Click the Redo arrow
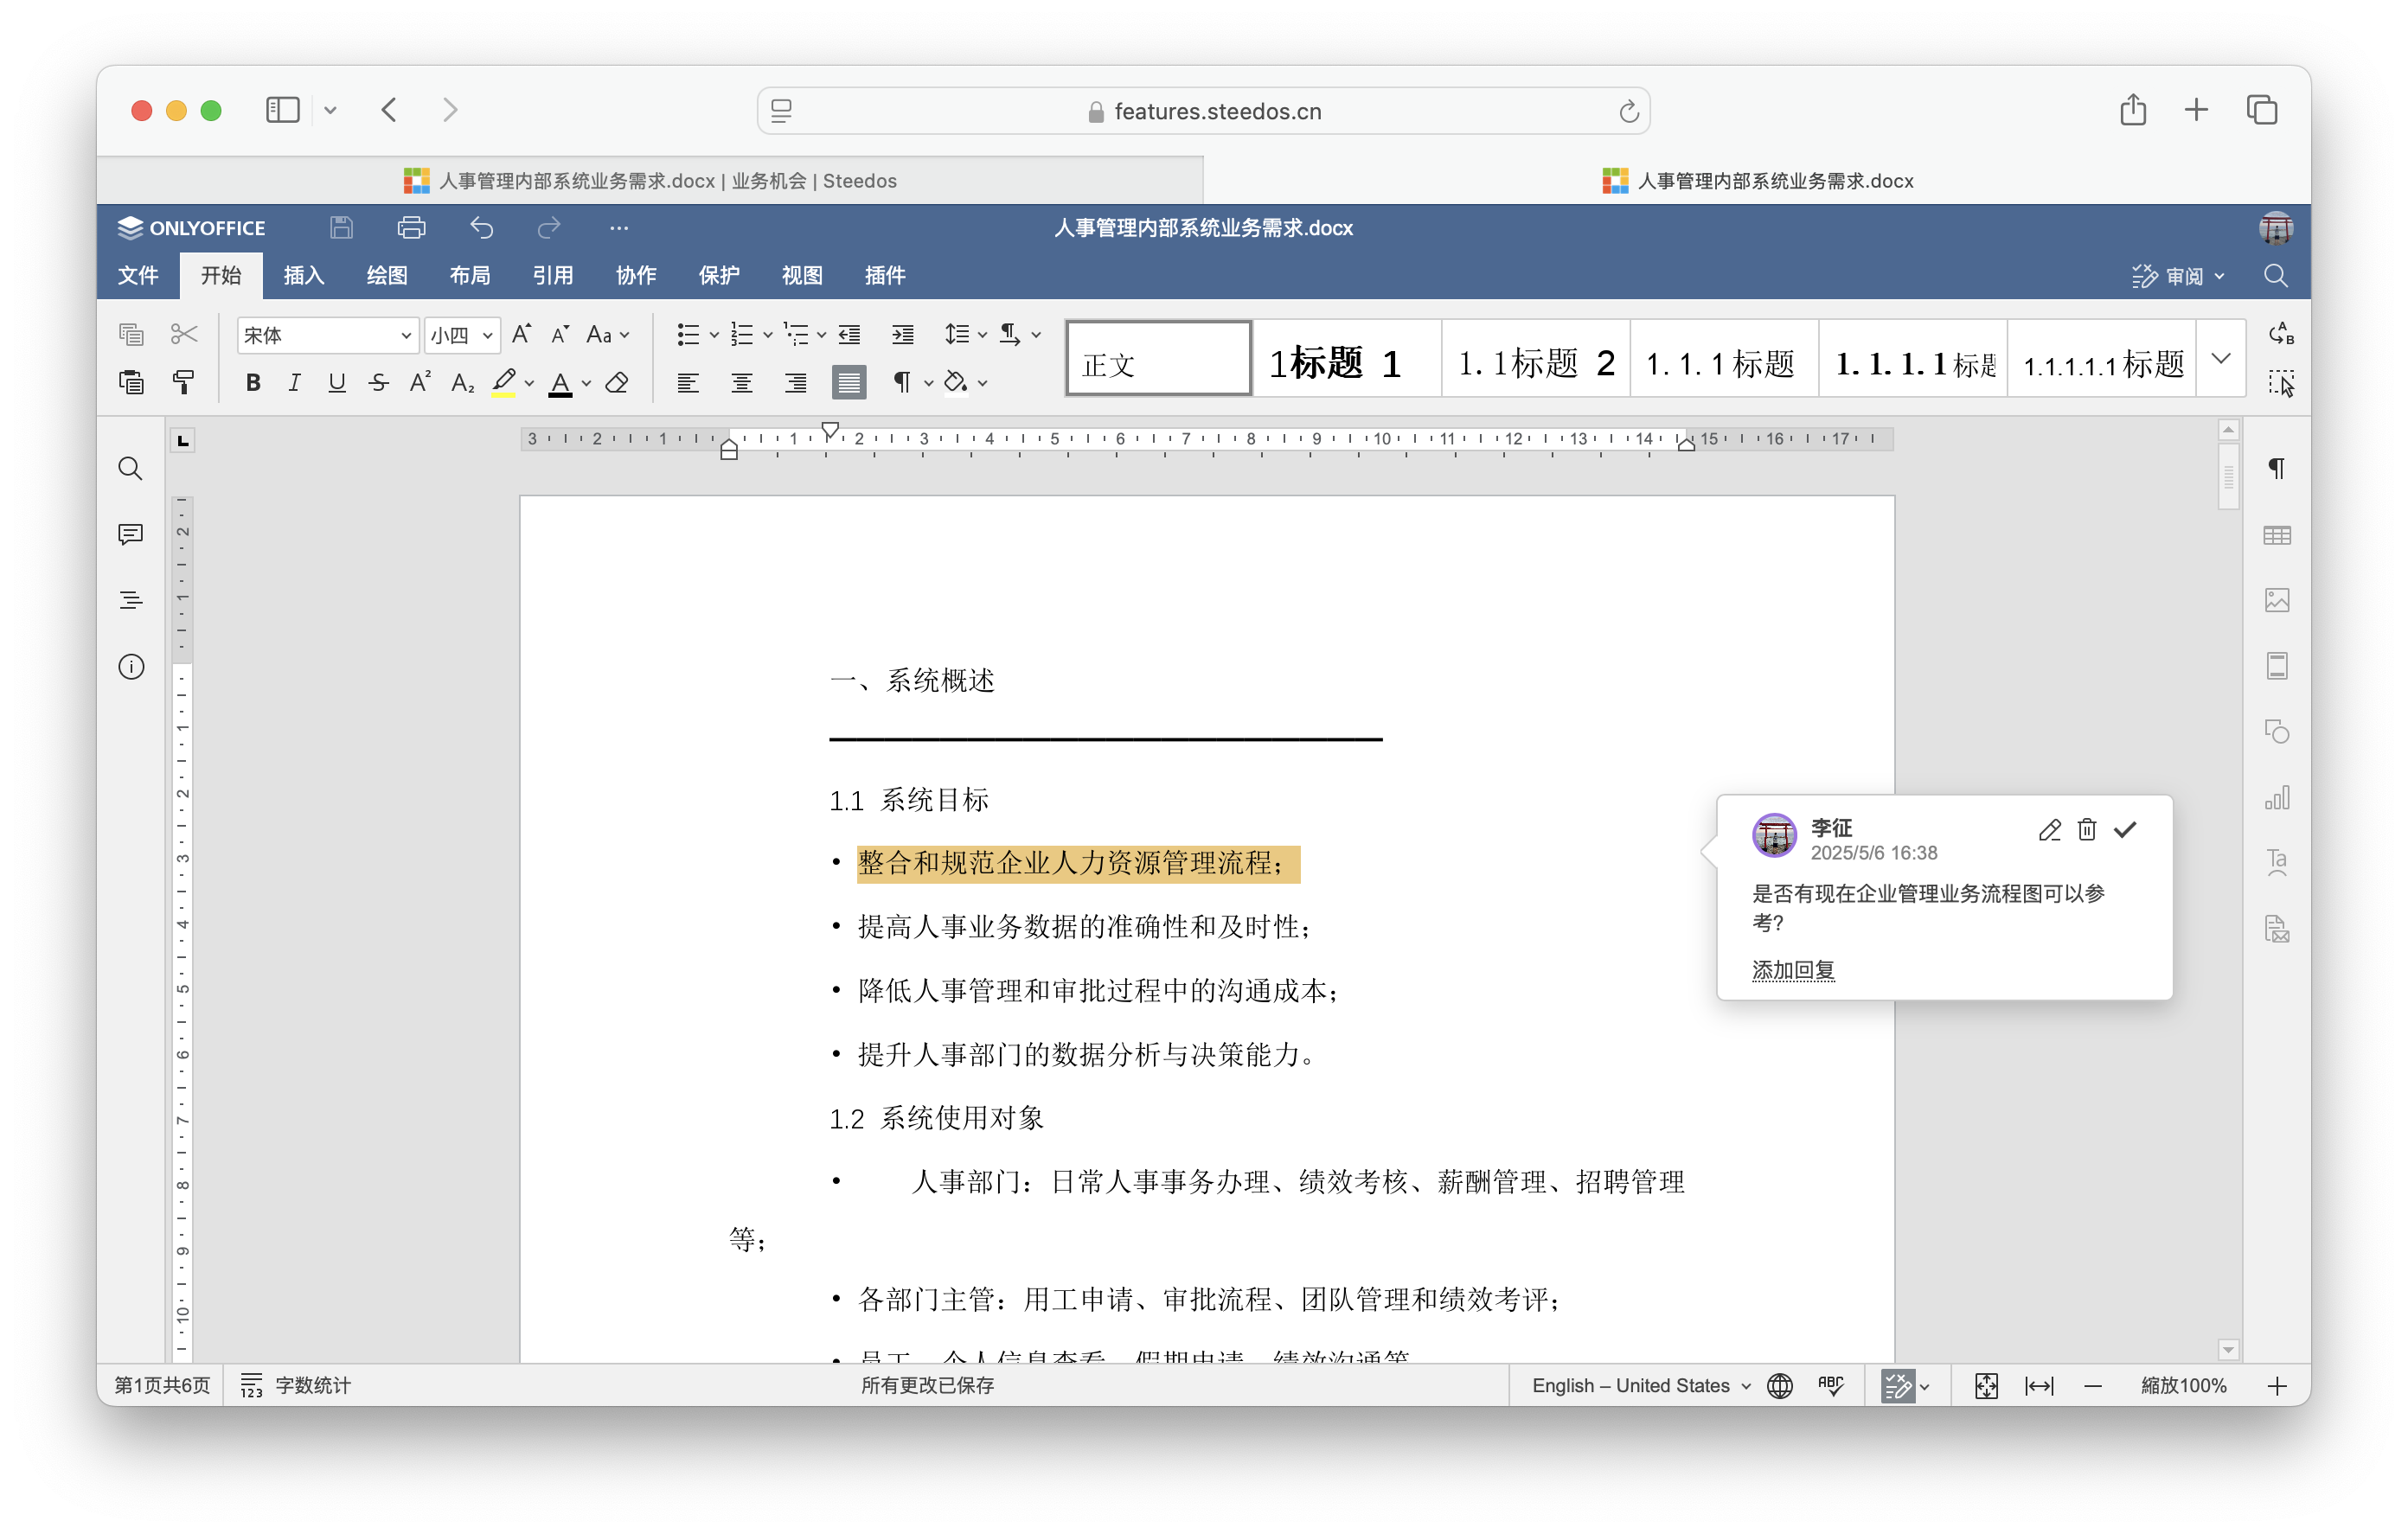 pos(548,228)
